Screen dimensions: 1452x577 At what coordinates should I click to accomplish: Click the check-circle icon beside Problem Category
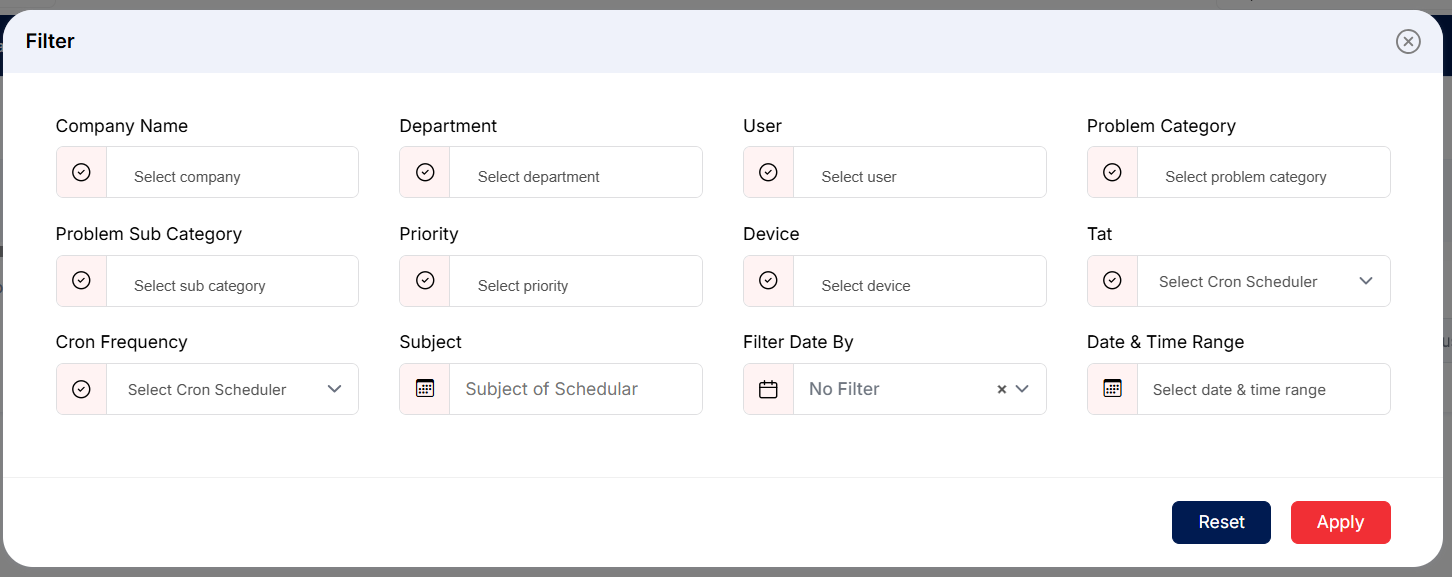click(1112, 172)
